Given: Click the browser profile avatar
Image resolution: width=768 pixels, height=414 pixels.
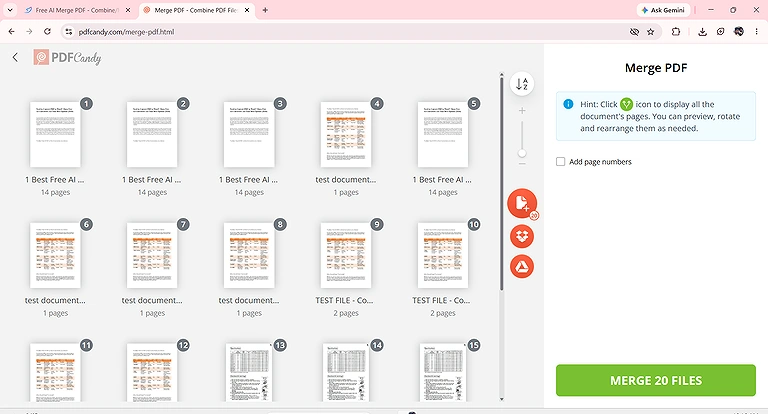Looking at the screenshot, I should point(739,32).
